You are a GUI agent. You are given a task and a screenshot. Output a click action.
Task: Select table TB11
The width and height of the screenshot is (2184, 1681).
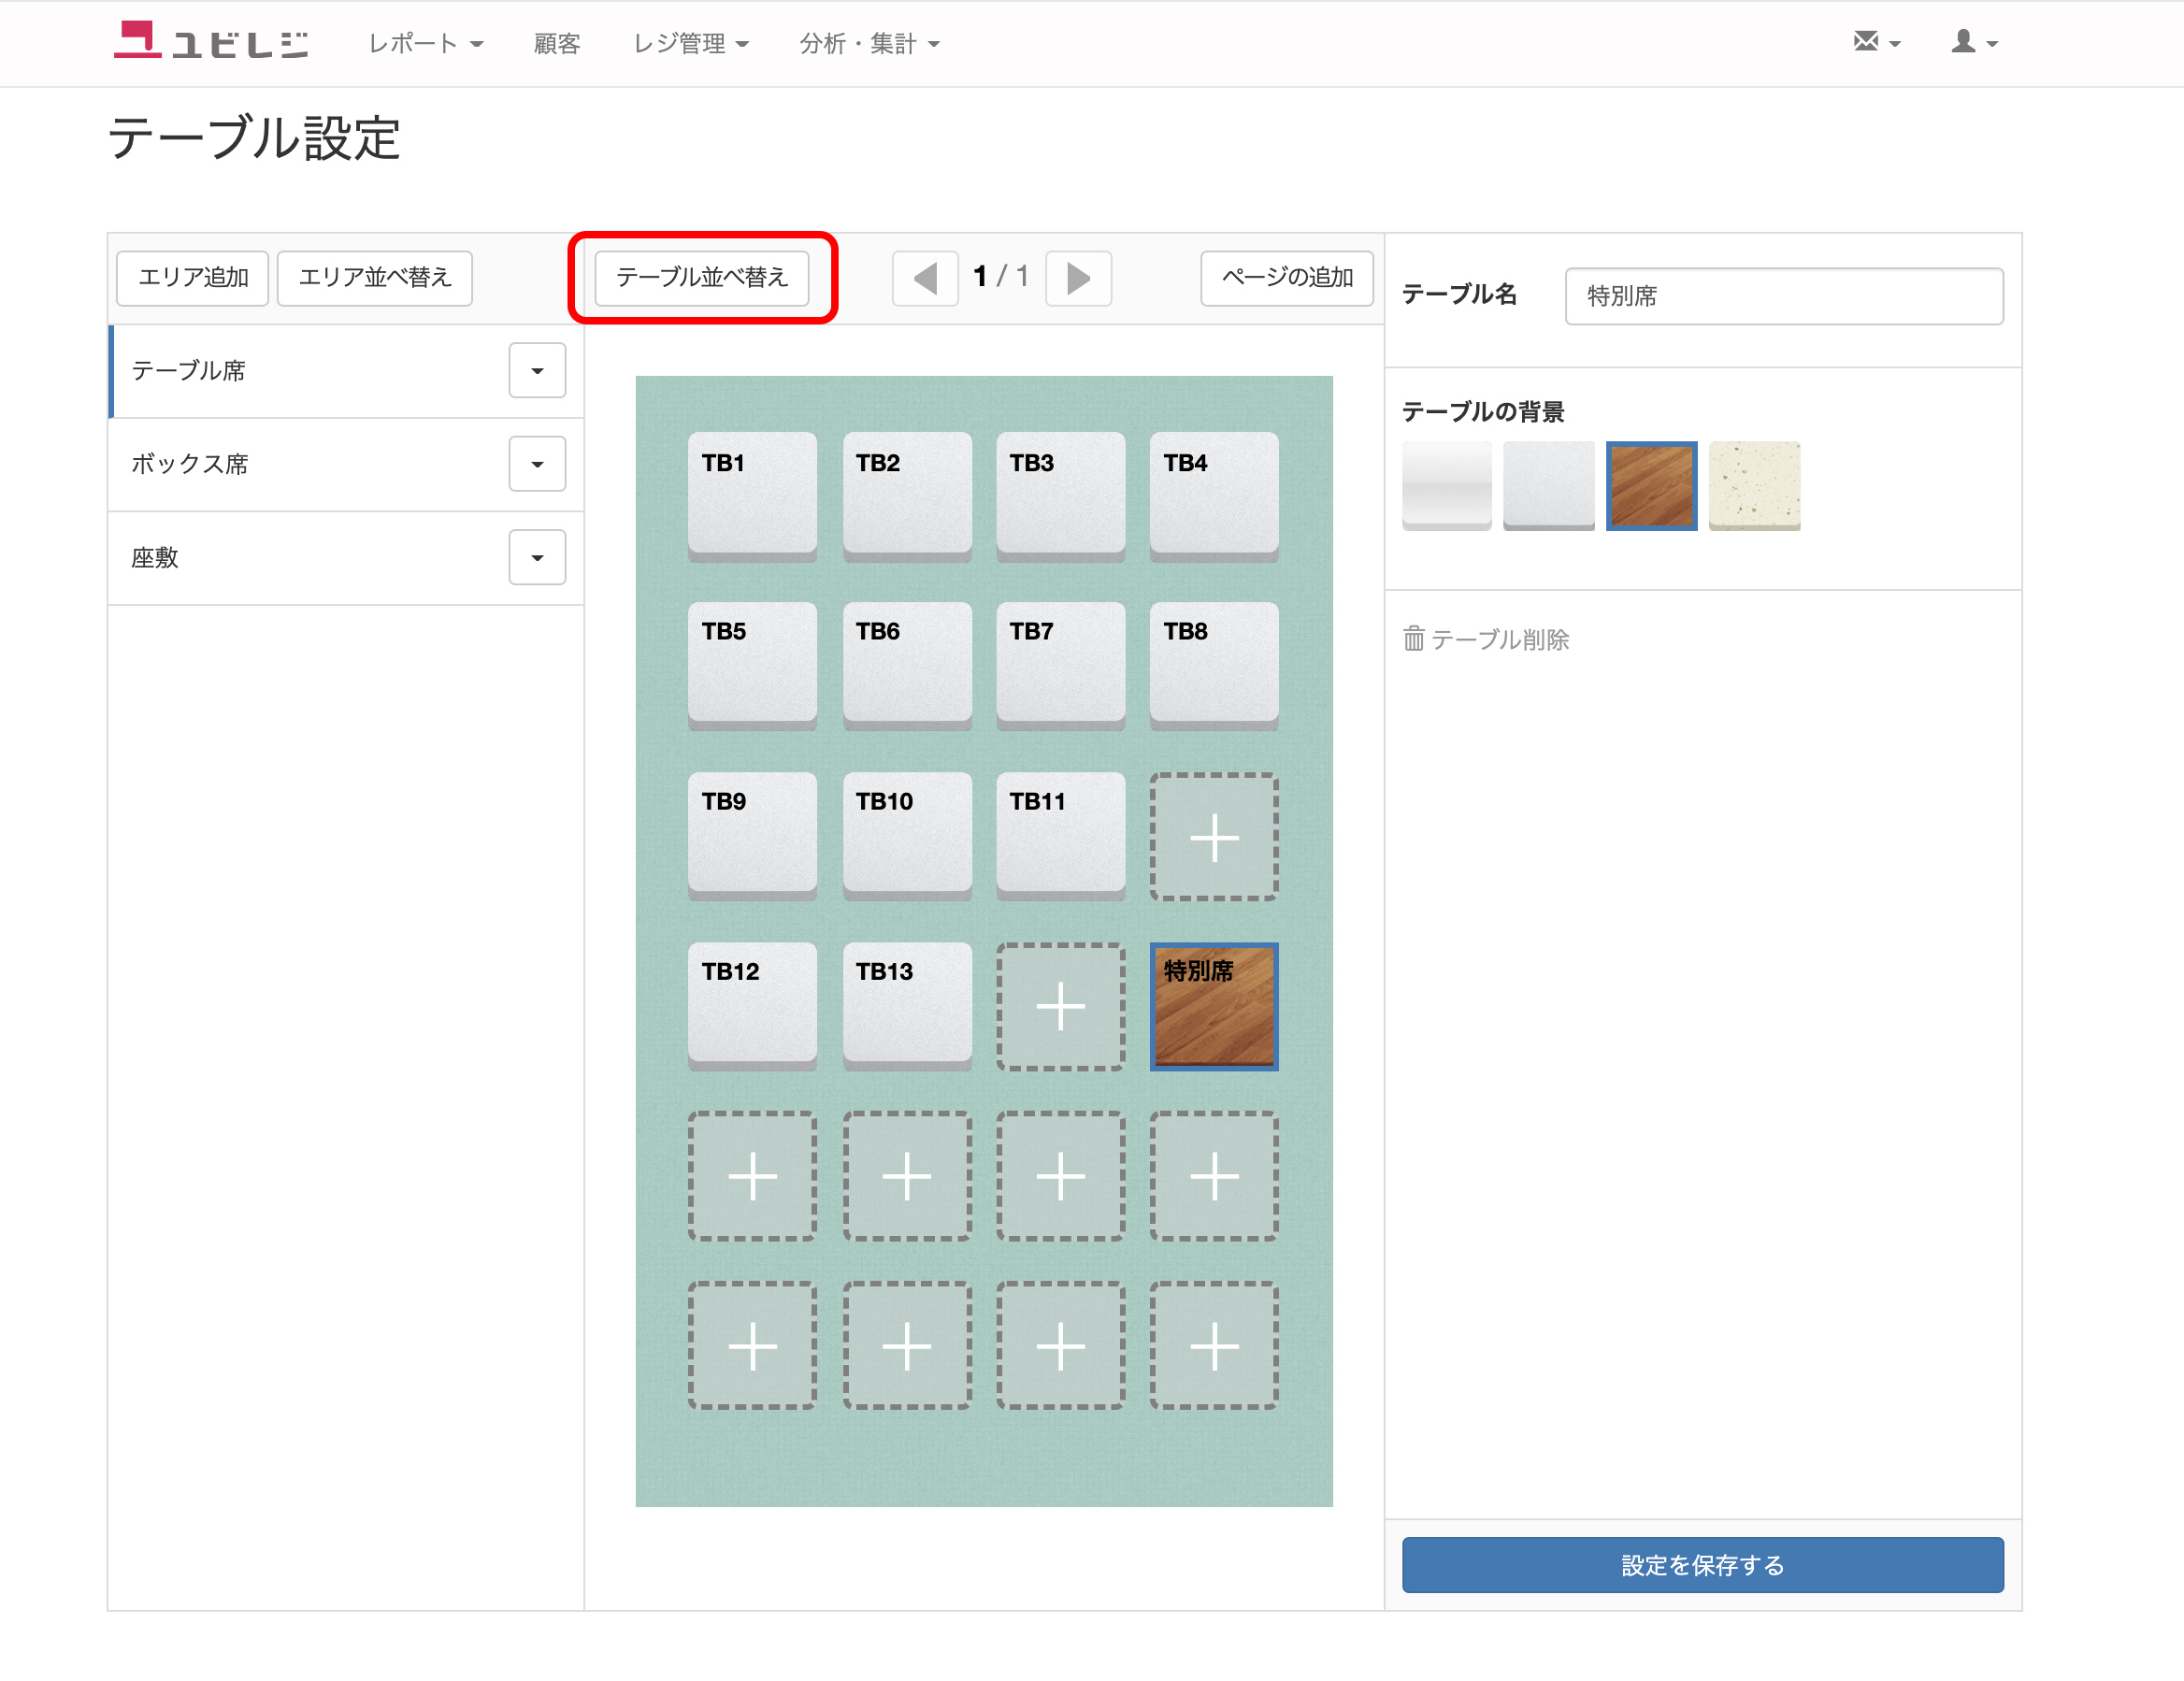click(x=1060, y=835)
